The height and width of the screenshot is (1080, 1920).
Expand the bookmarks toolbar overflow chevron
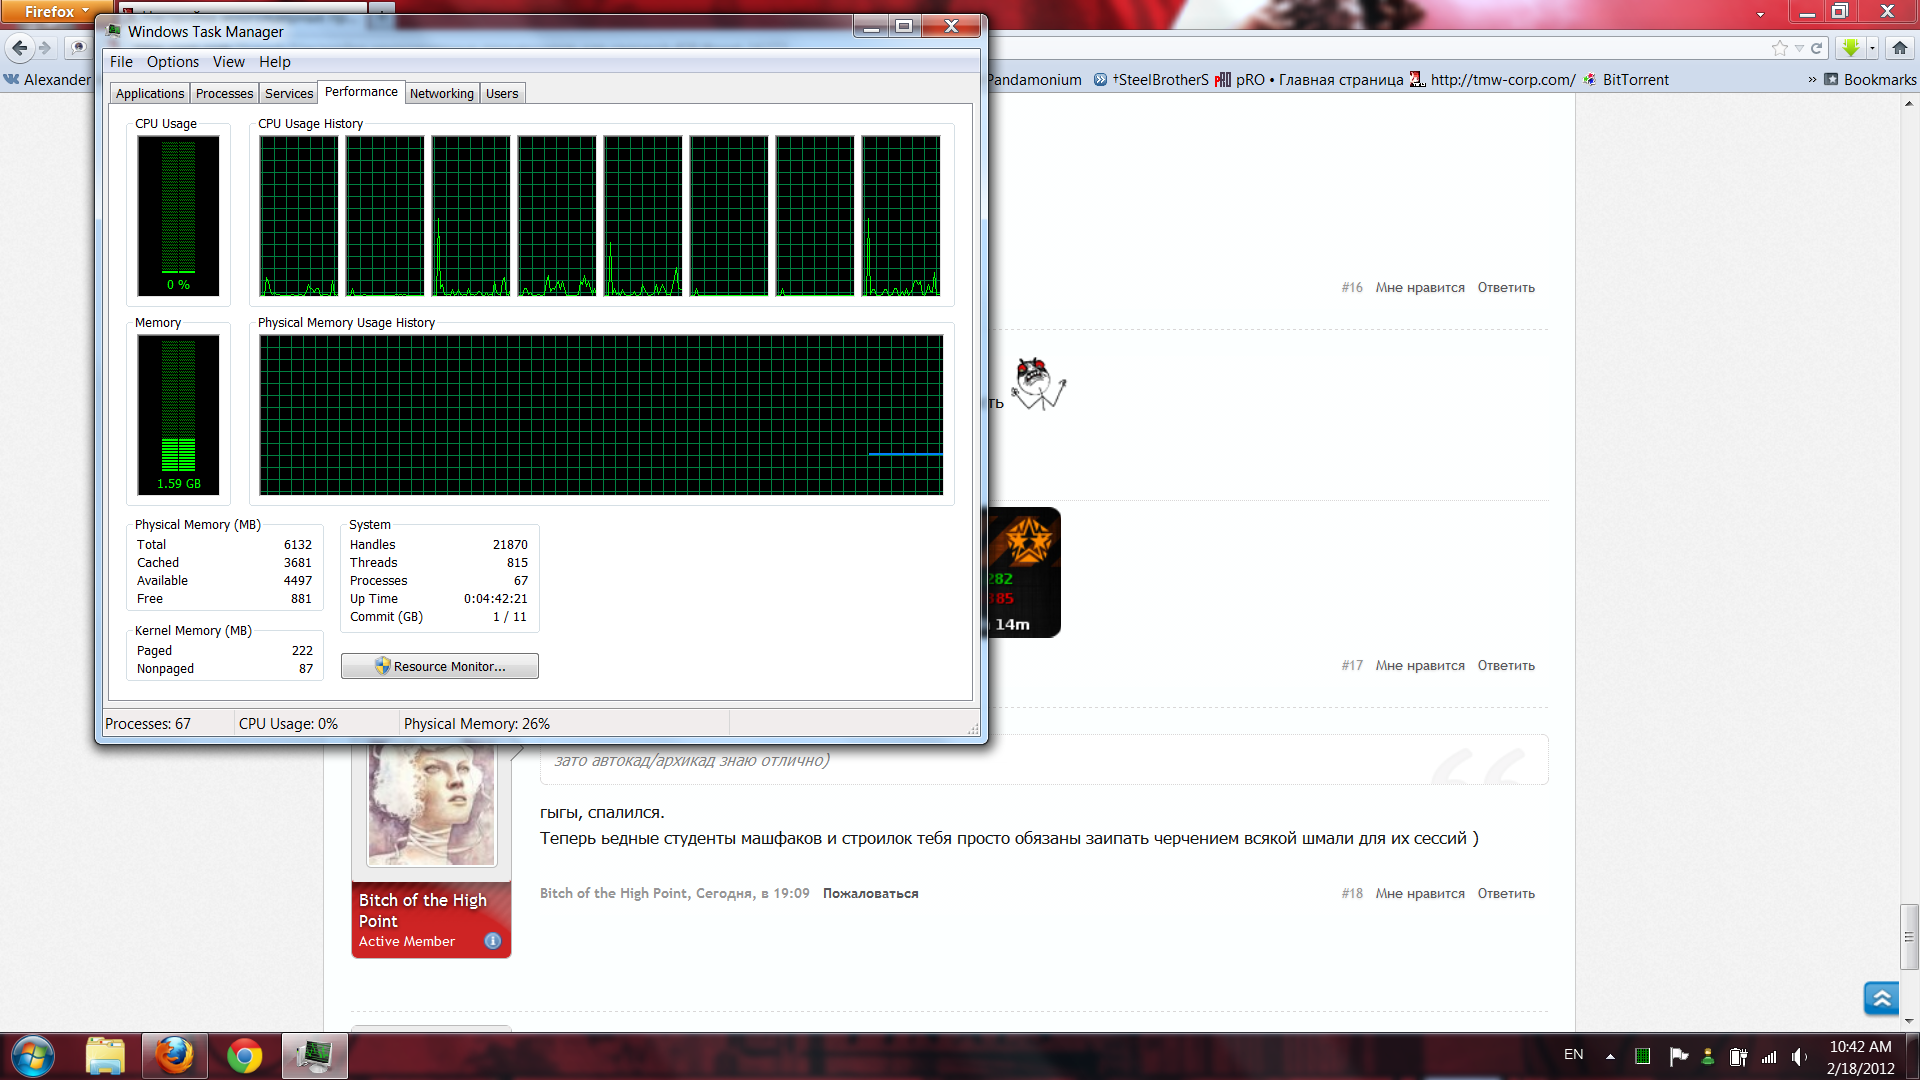point(1812,80)
